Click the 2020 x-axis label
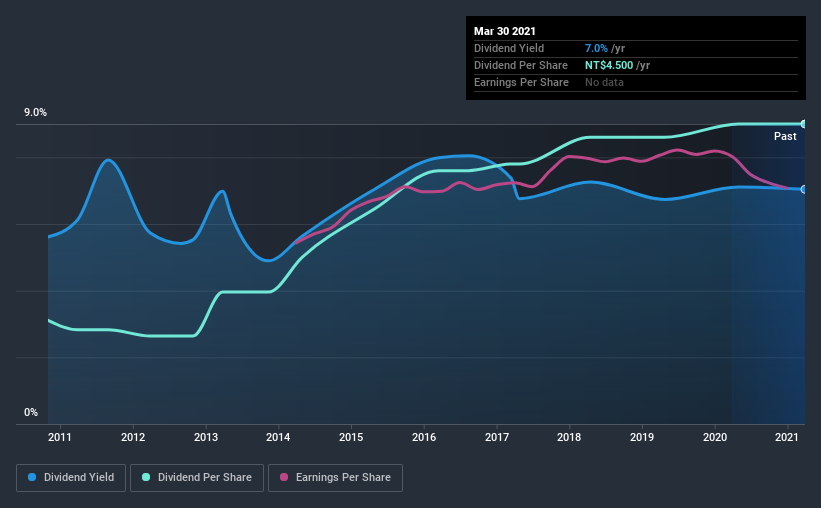This screenshot has height=508, width=821. [x=715, y=437]
